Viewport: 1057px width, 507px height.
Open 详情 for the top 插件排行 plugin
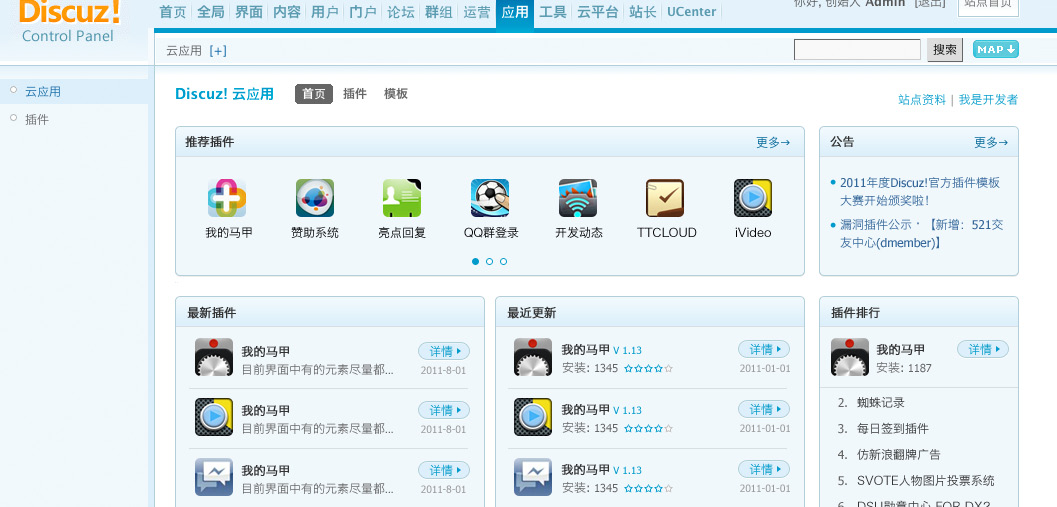(983, 349)
